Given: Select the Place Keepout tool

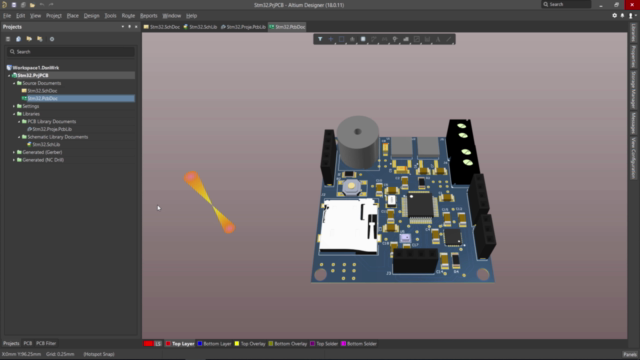Looking at the screenshot, I should (x=416, y=39).
